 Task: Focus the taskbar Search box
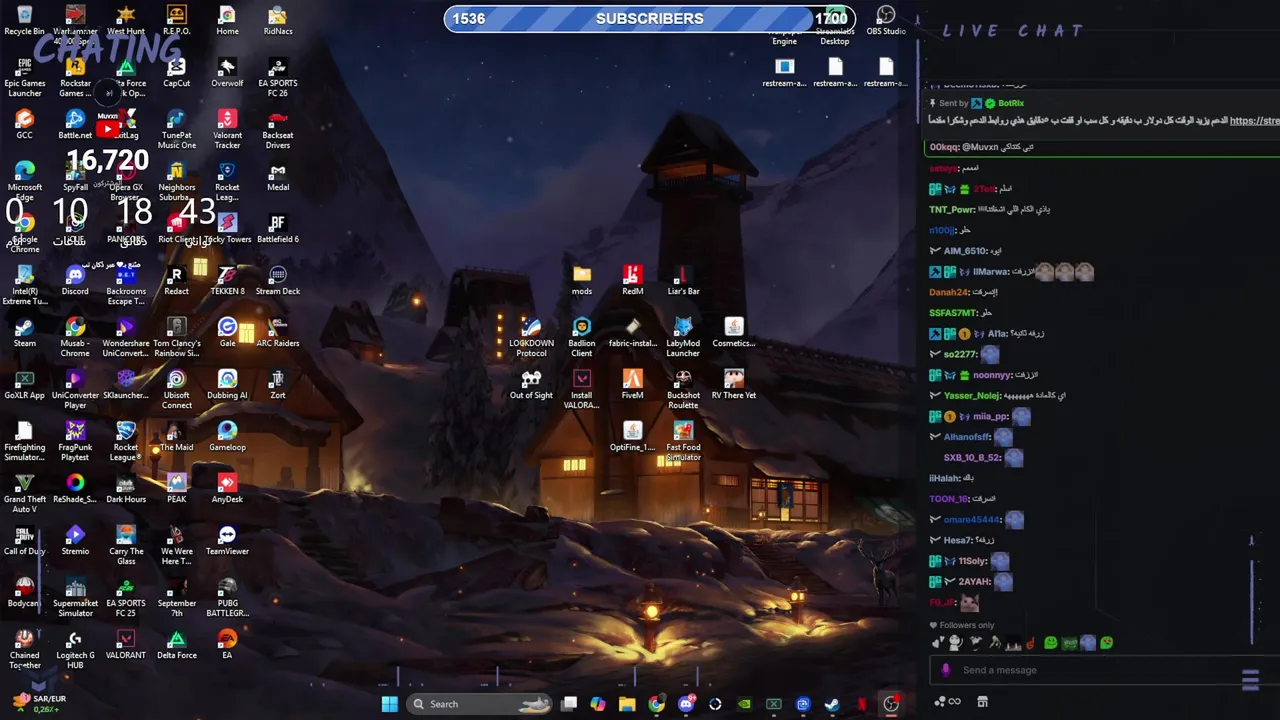click(481, 704)
